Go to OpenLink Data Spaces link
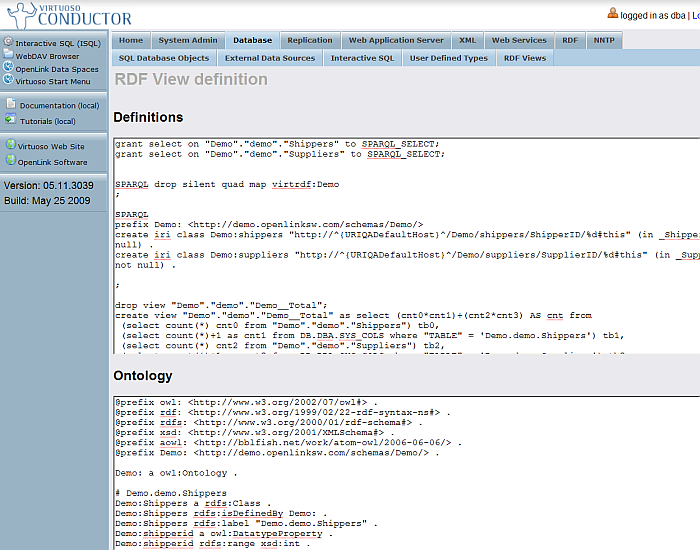Viewport: 700px width, 550px height. (57, 69)
